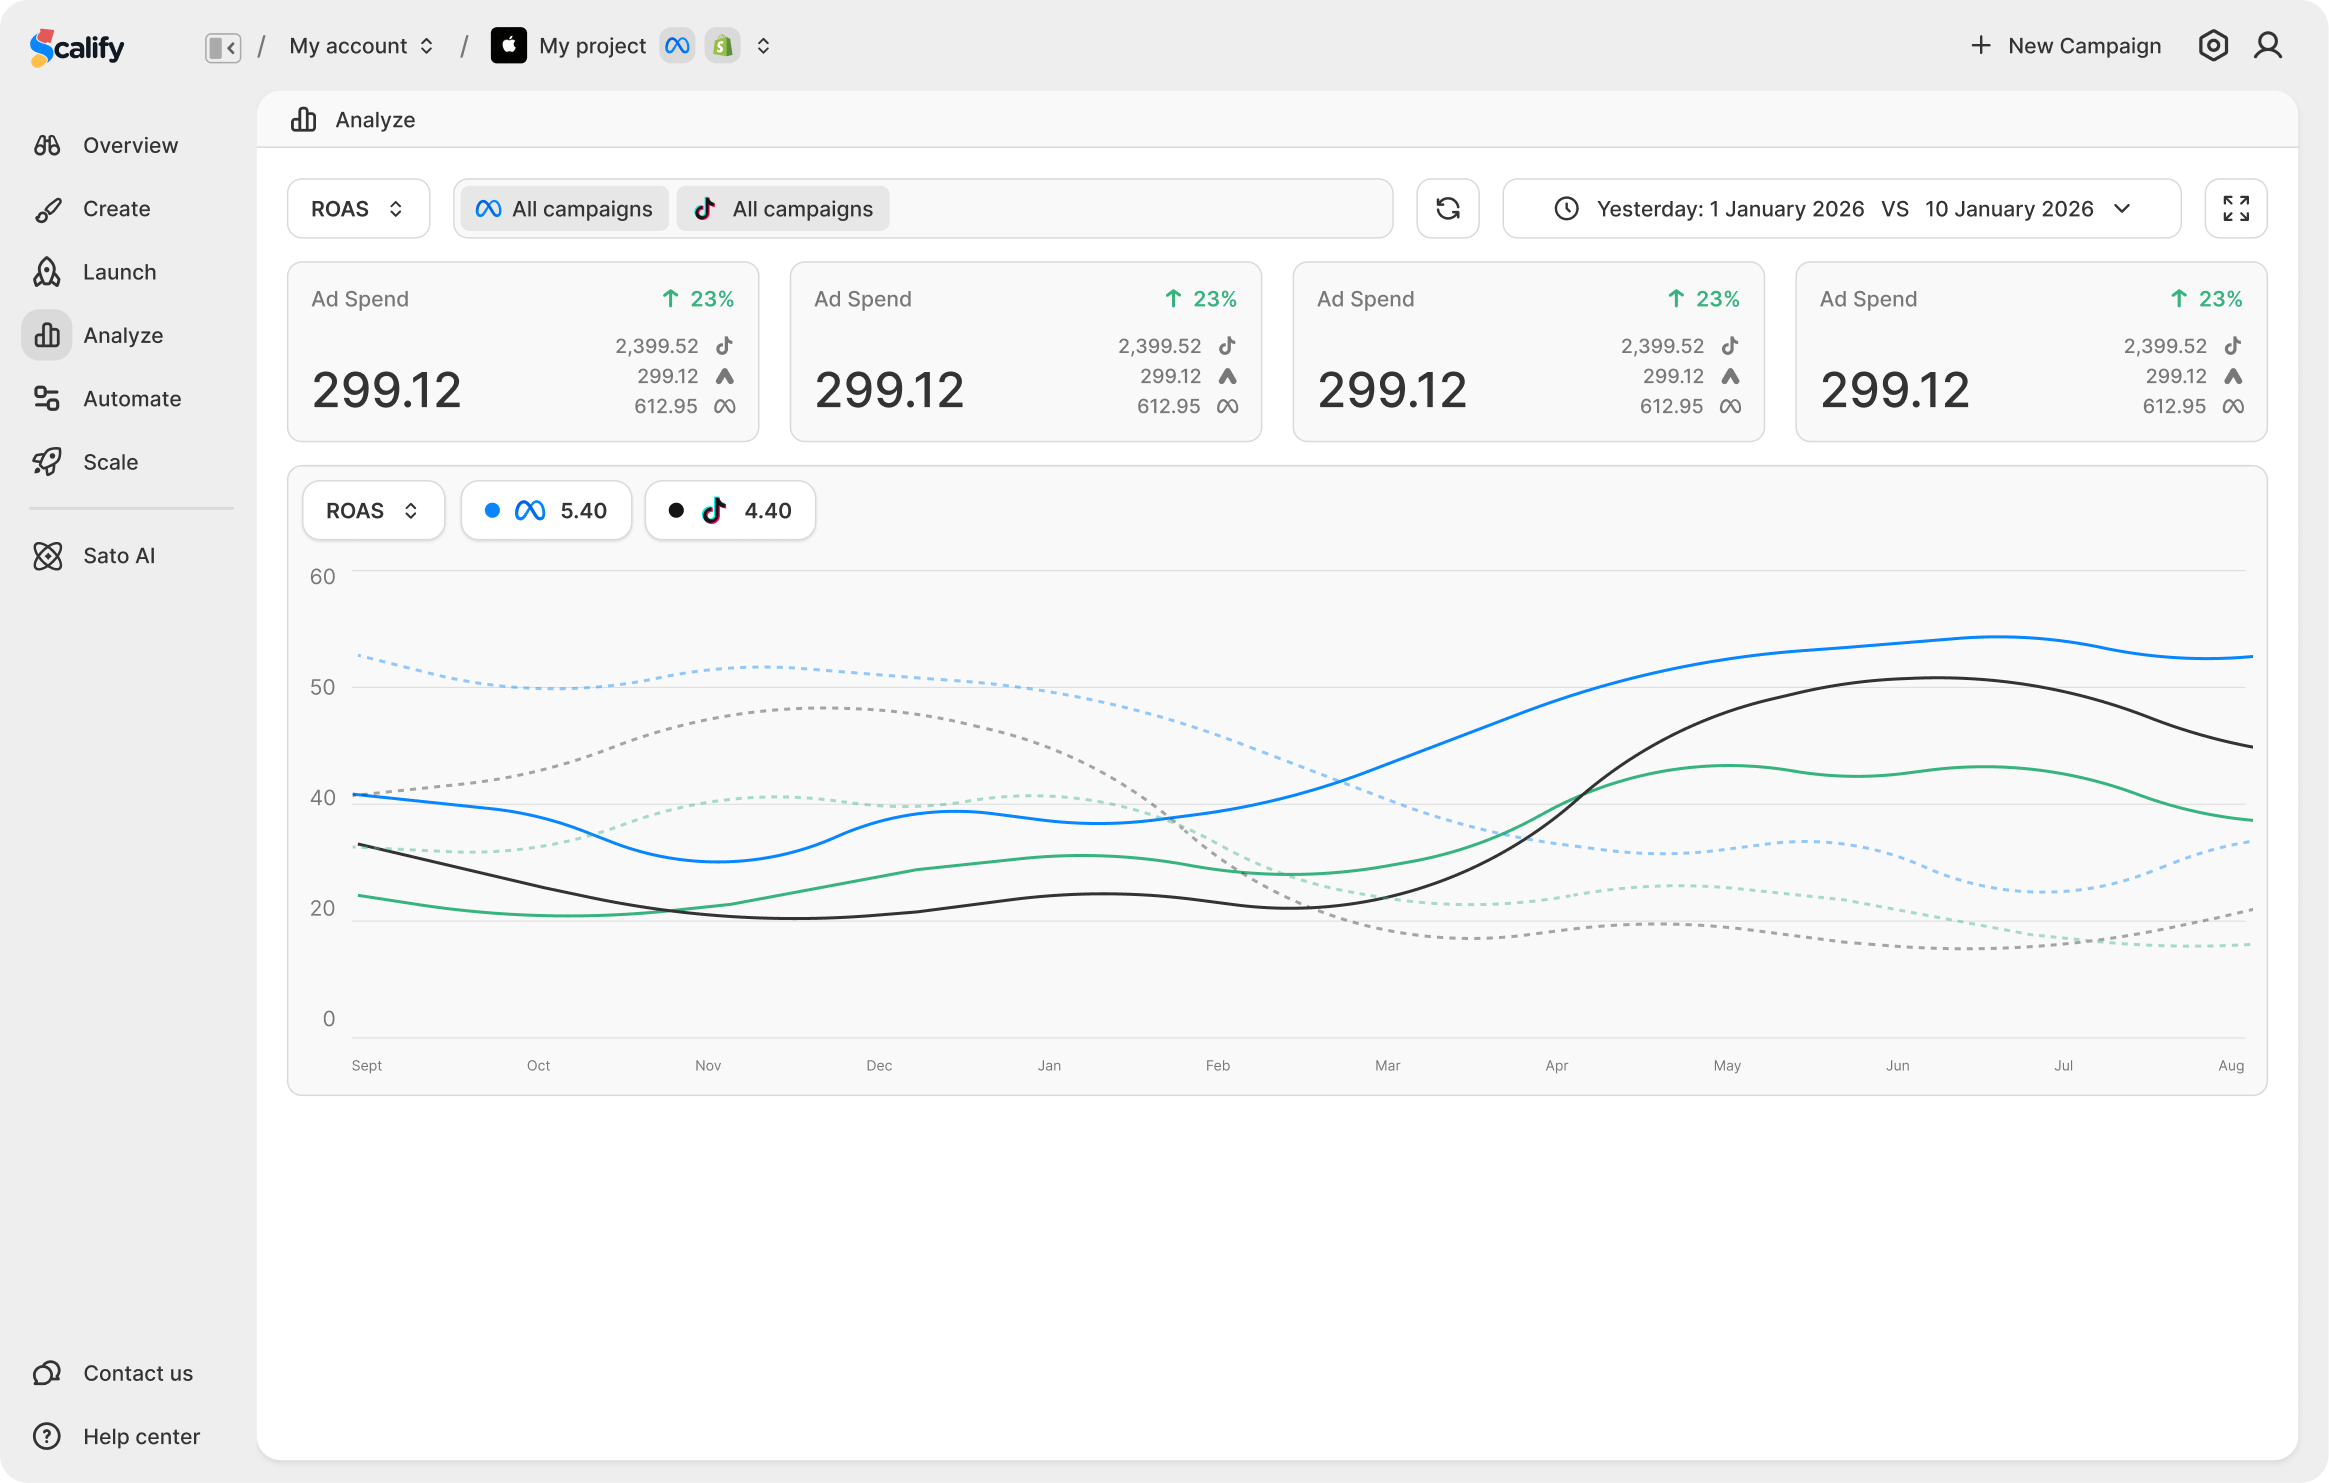Toggle the TikTok 4.40 legend in chart
This screenshot has width=2329, height=1483.
tap(729, 510)
